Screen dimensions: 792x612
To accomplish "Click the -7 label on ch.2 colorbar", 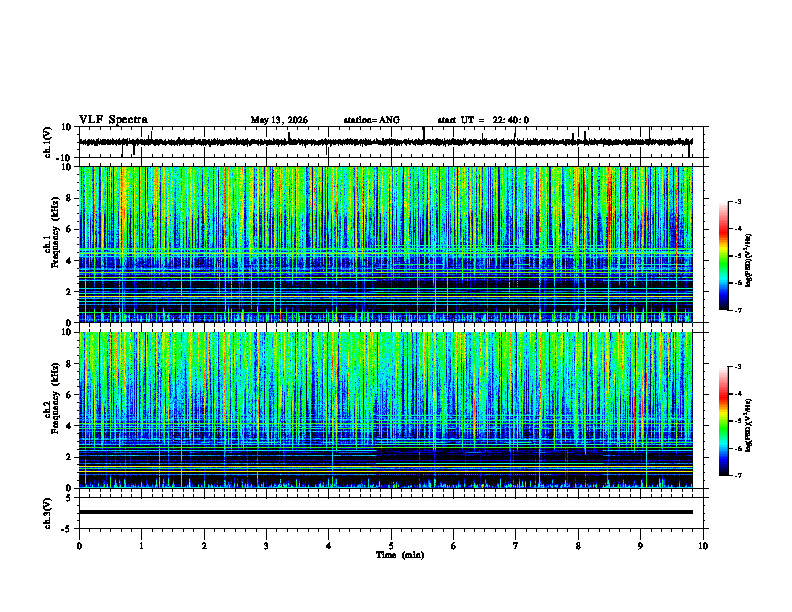I will pyautogui.click(x=737, y=475).
